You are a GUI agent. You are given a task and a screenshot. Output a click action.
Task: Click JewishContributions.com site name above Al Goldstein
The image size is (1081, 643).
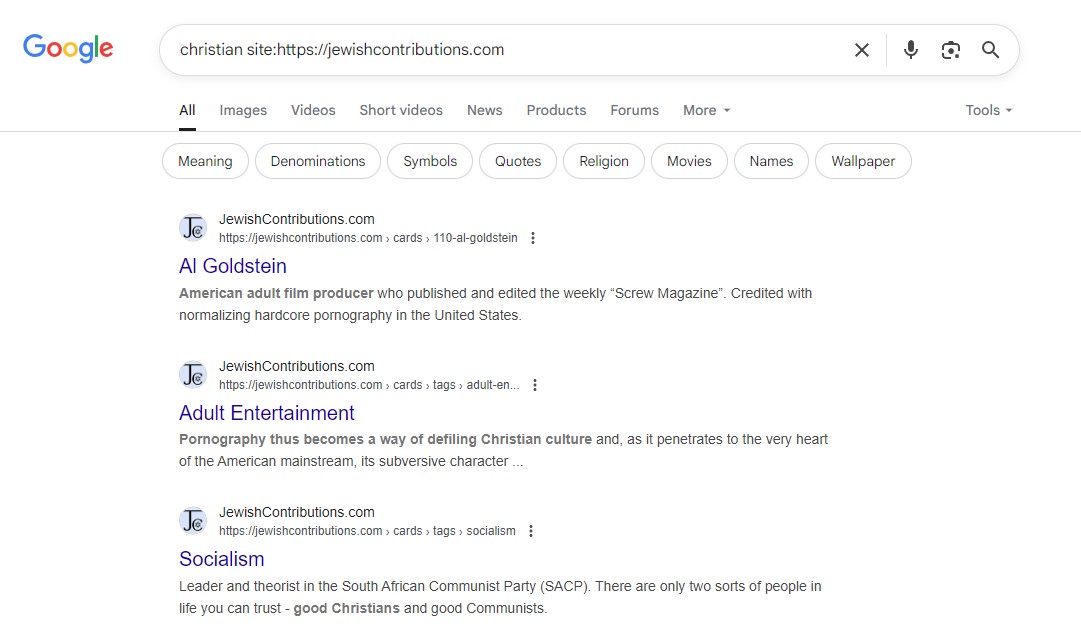(297, 219)
